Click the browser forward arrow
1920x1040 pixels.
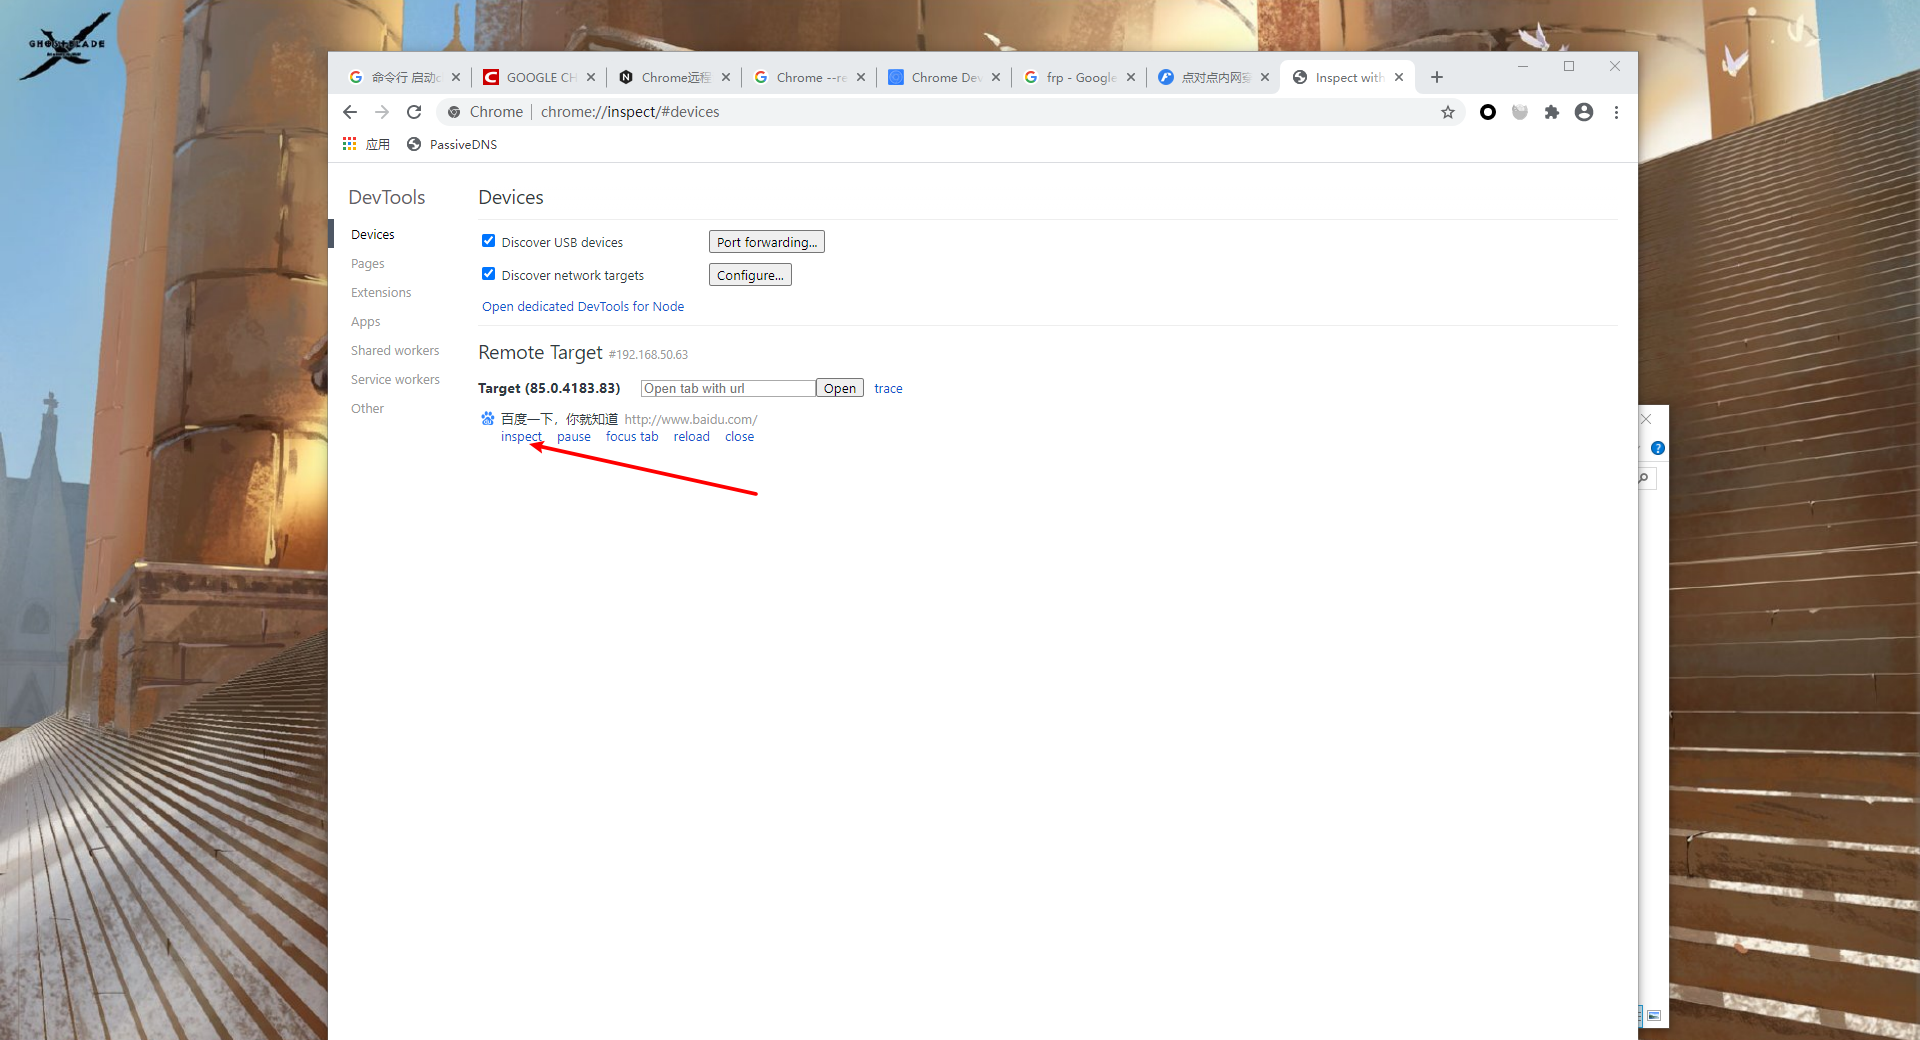tap(382, 112)
